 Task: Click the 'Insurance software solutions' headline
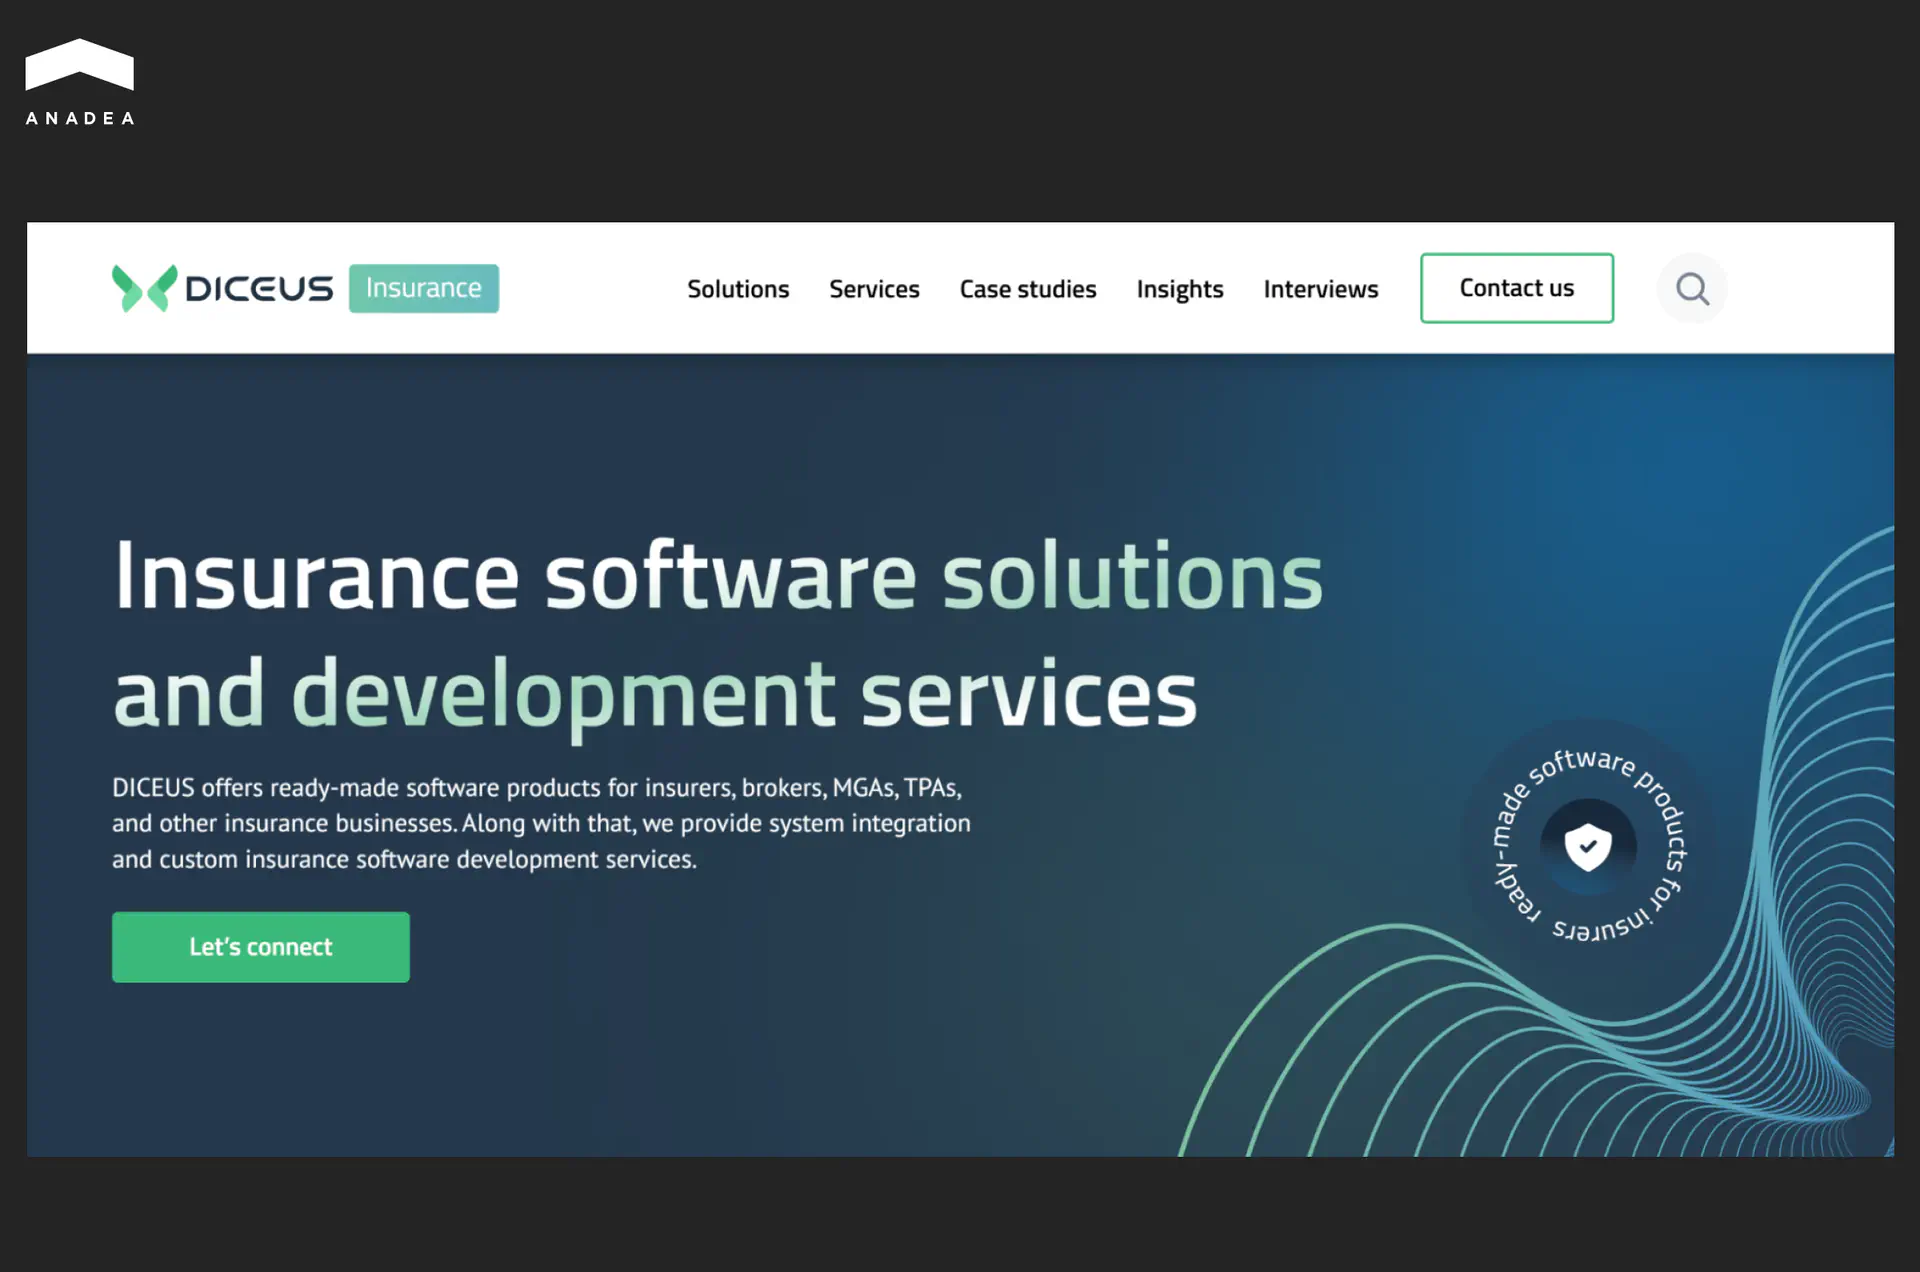coord(718,575)
